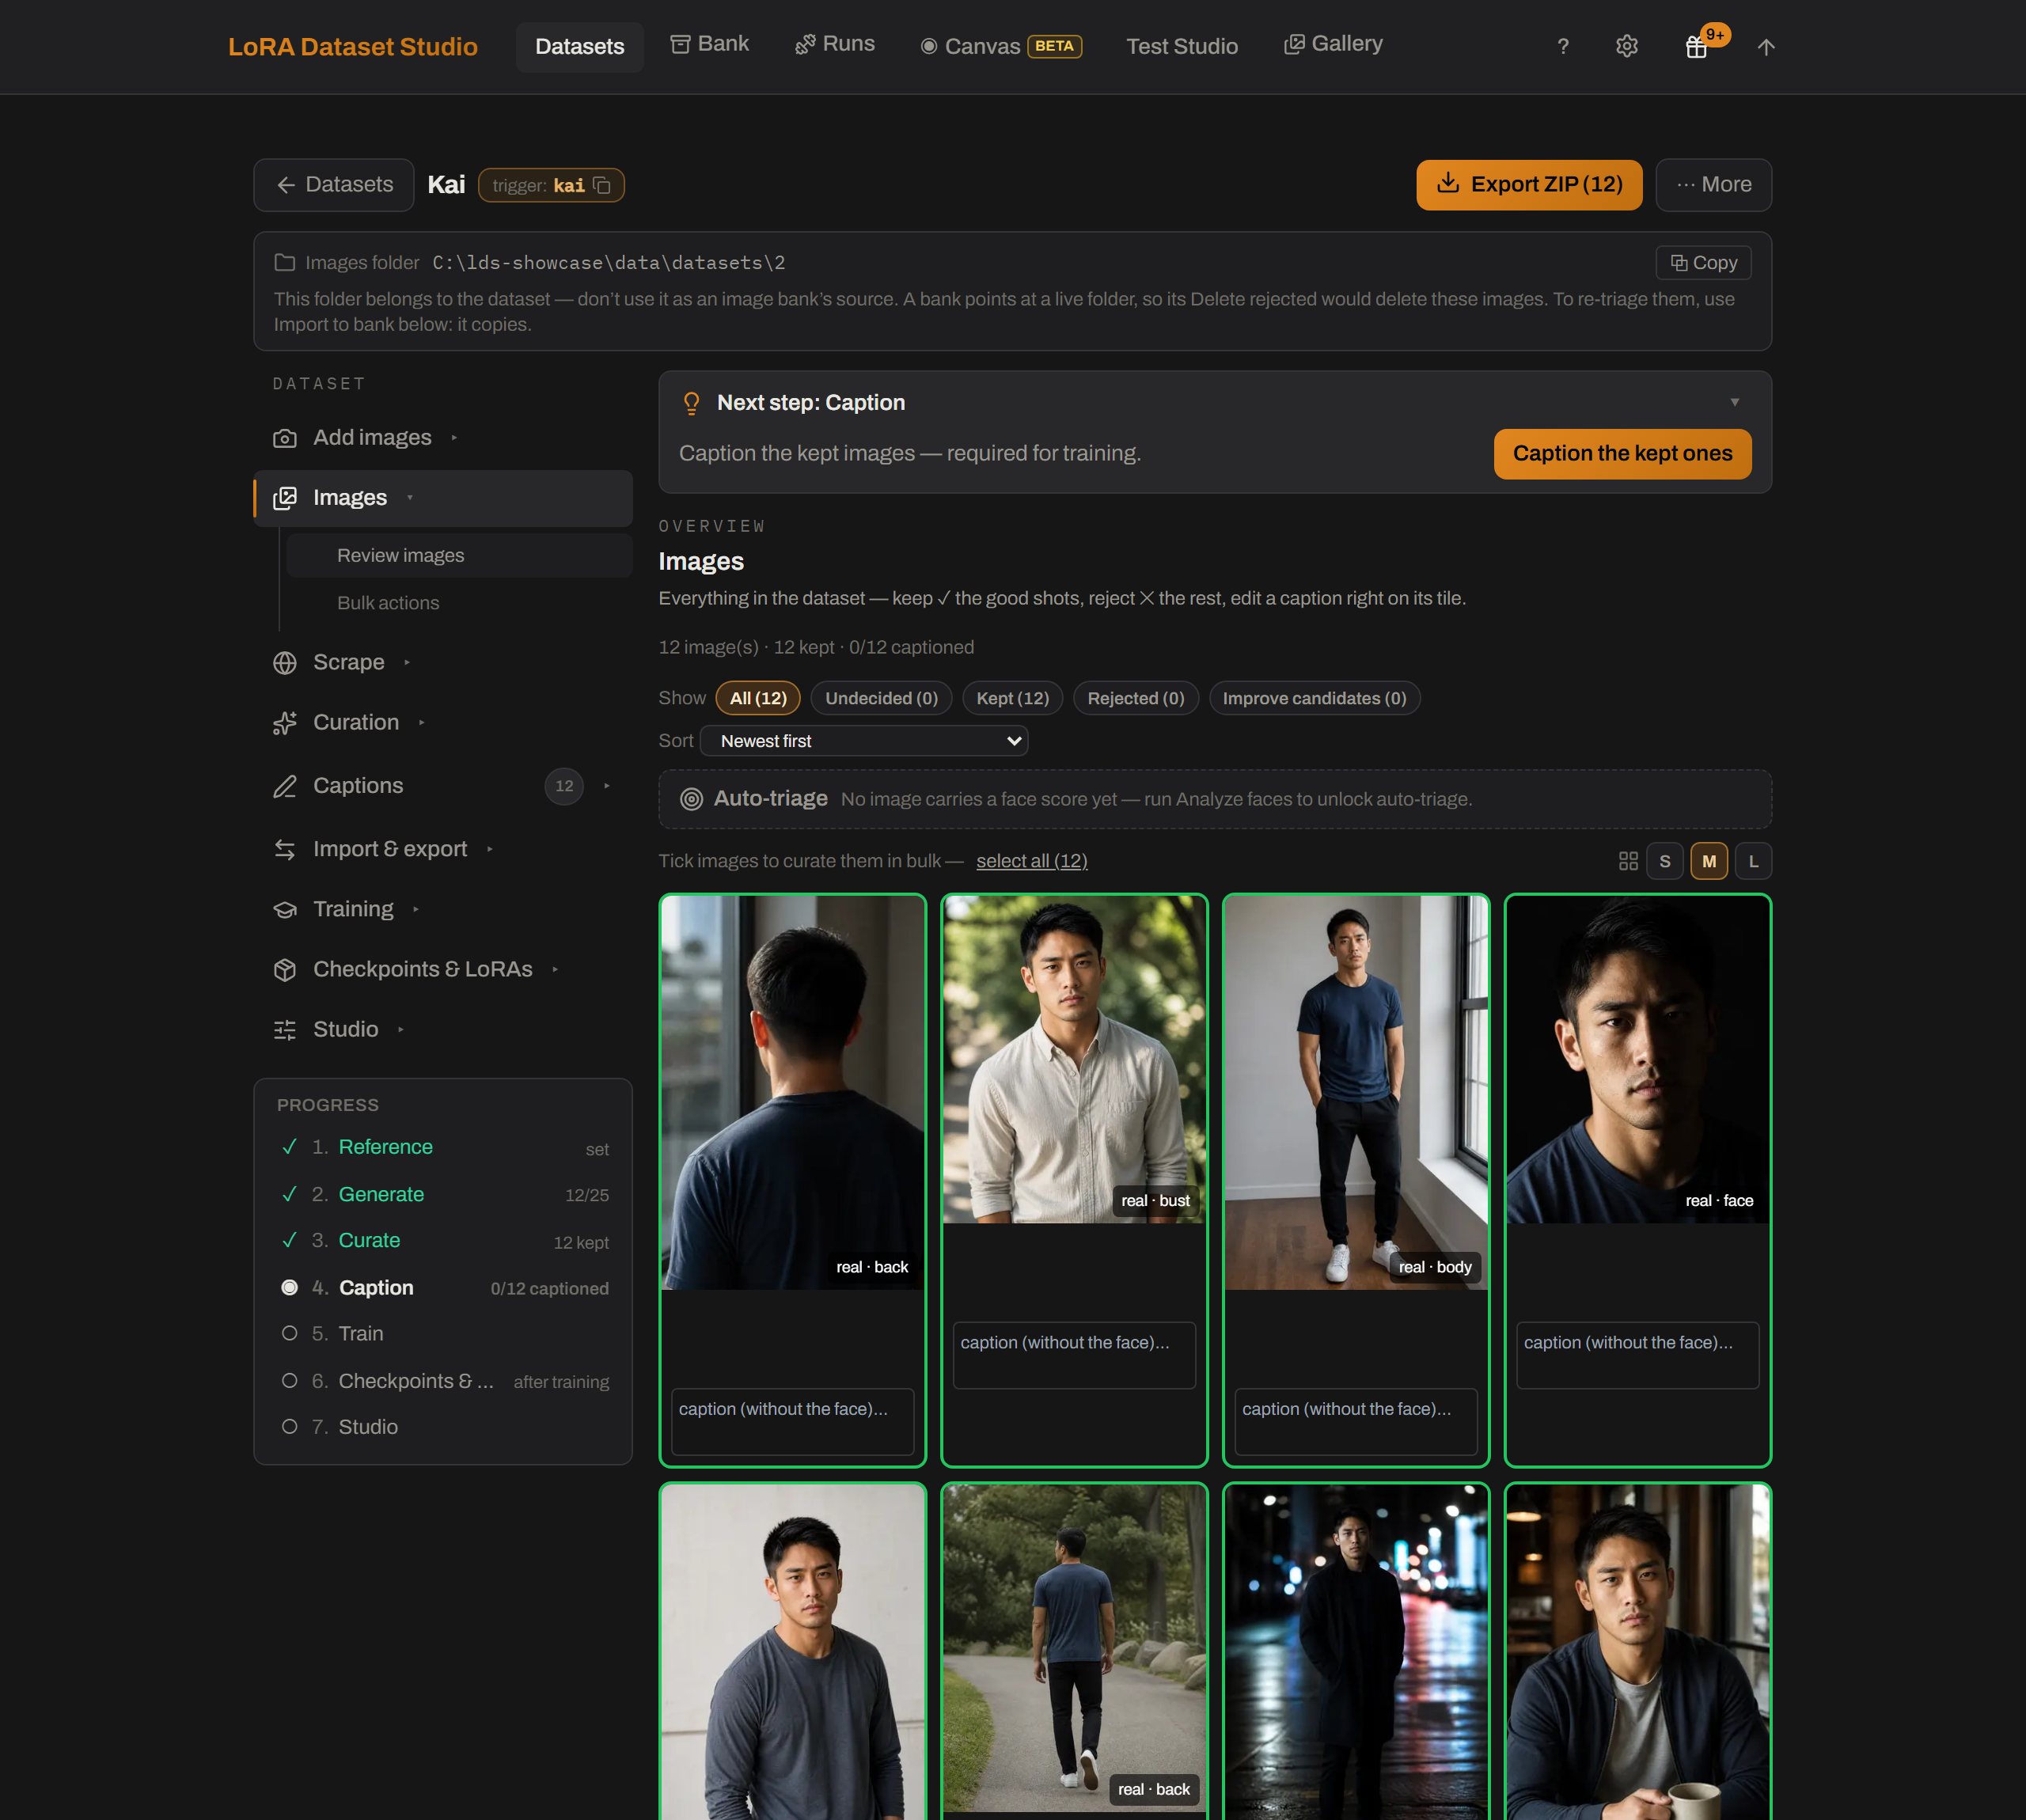Switch to the Runs tab
The width and height of the screenshot is (2026, 1820).
tap(834, 44)
